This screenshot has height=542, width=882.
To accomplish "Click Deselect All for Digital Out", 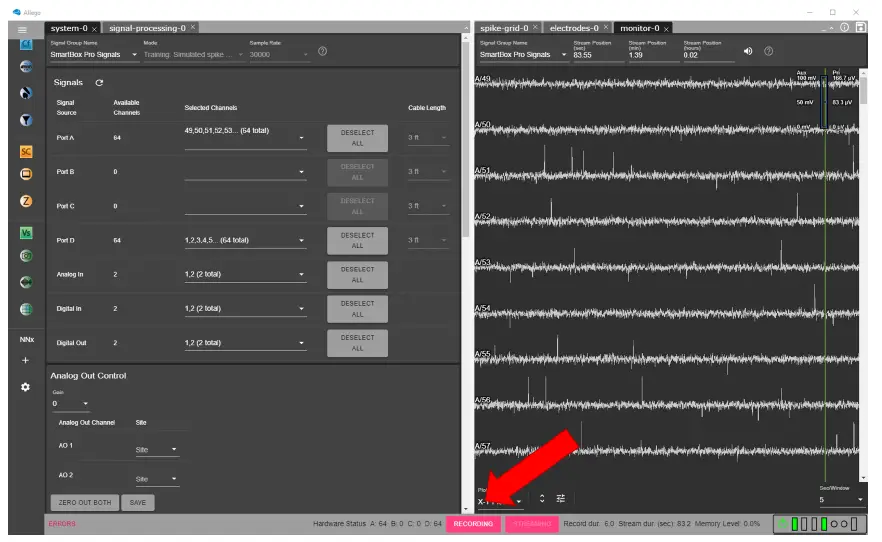I will [357, 343].
